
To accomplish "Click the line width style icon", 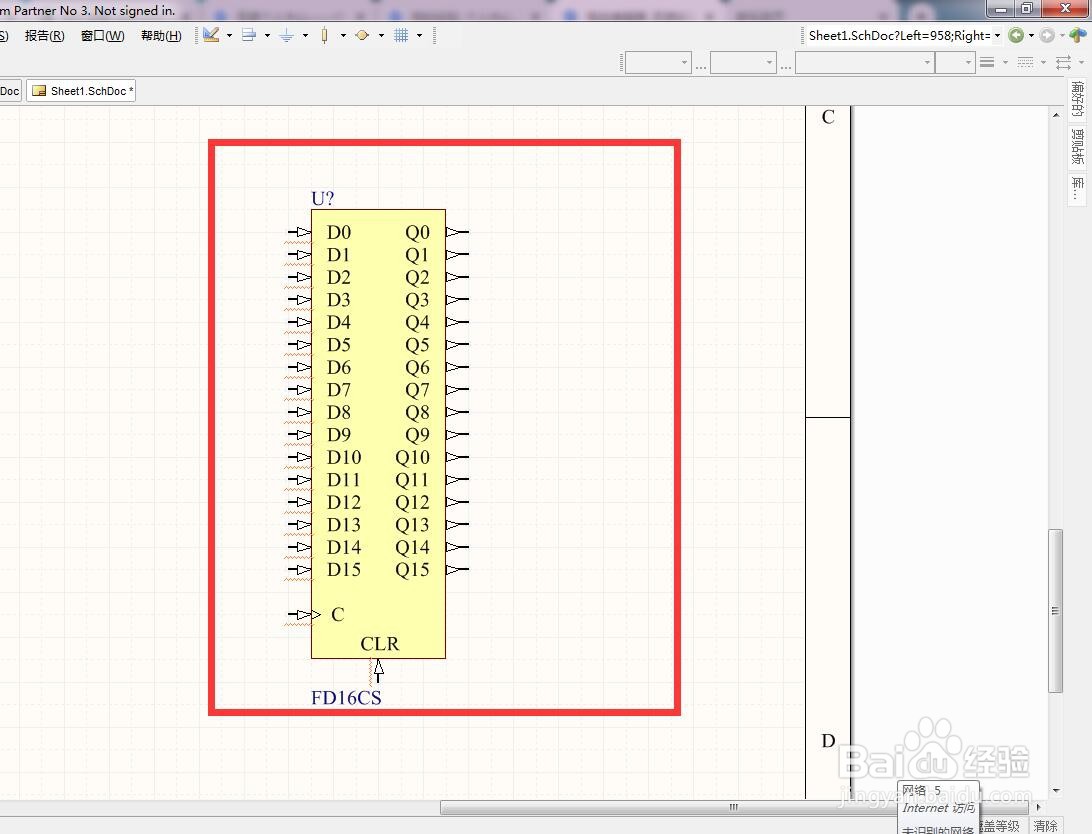I will (987, 63).
